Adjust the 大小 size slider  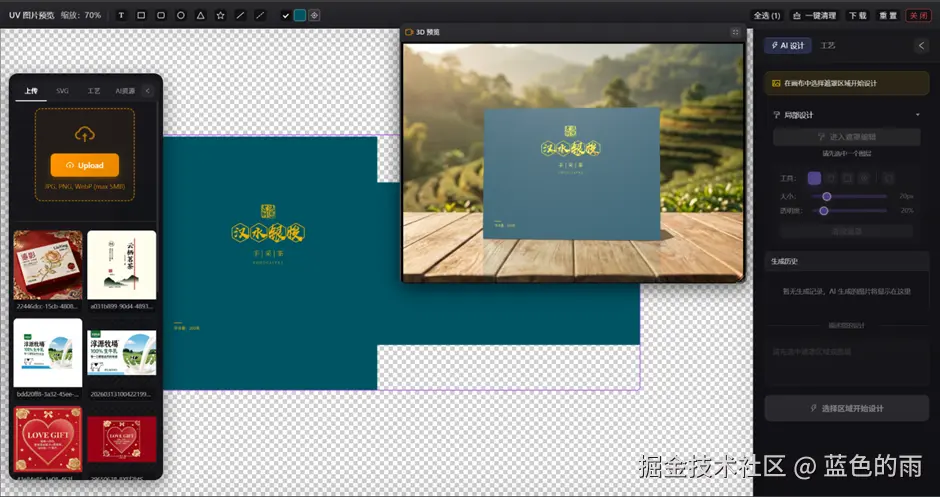(849, 196)
